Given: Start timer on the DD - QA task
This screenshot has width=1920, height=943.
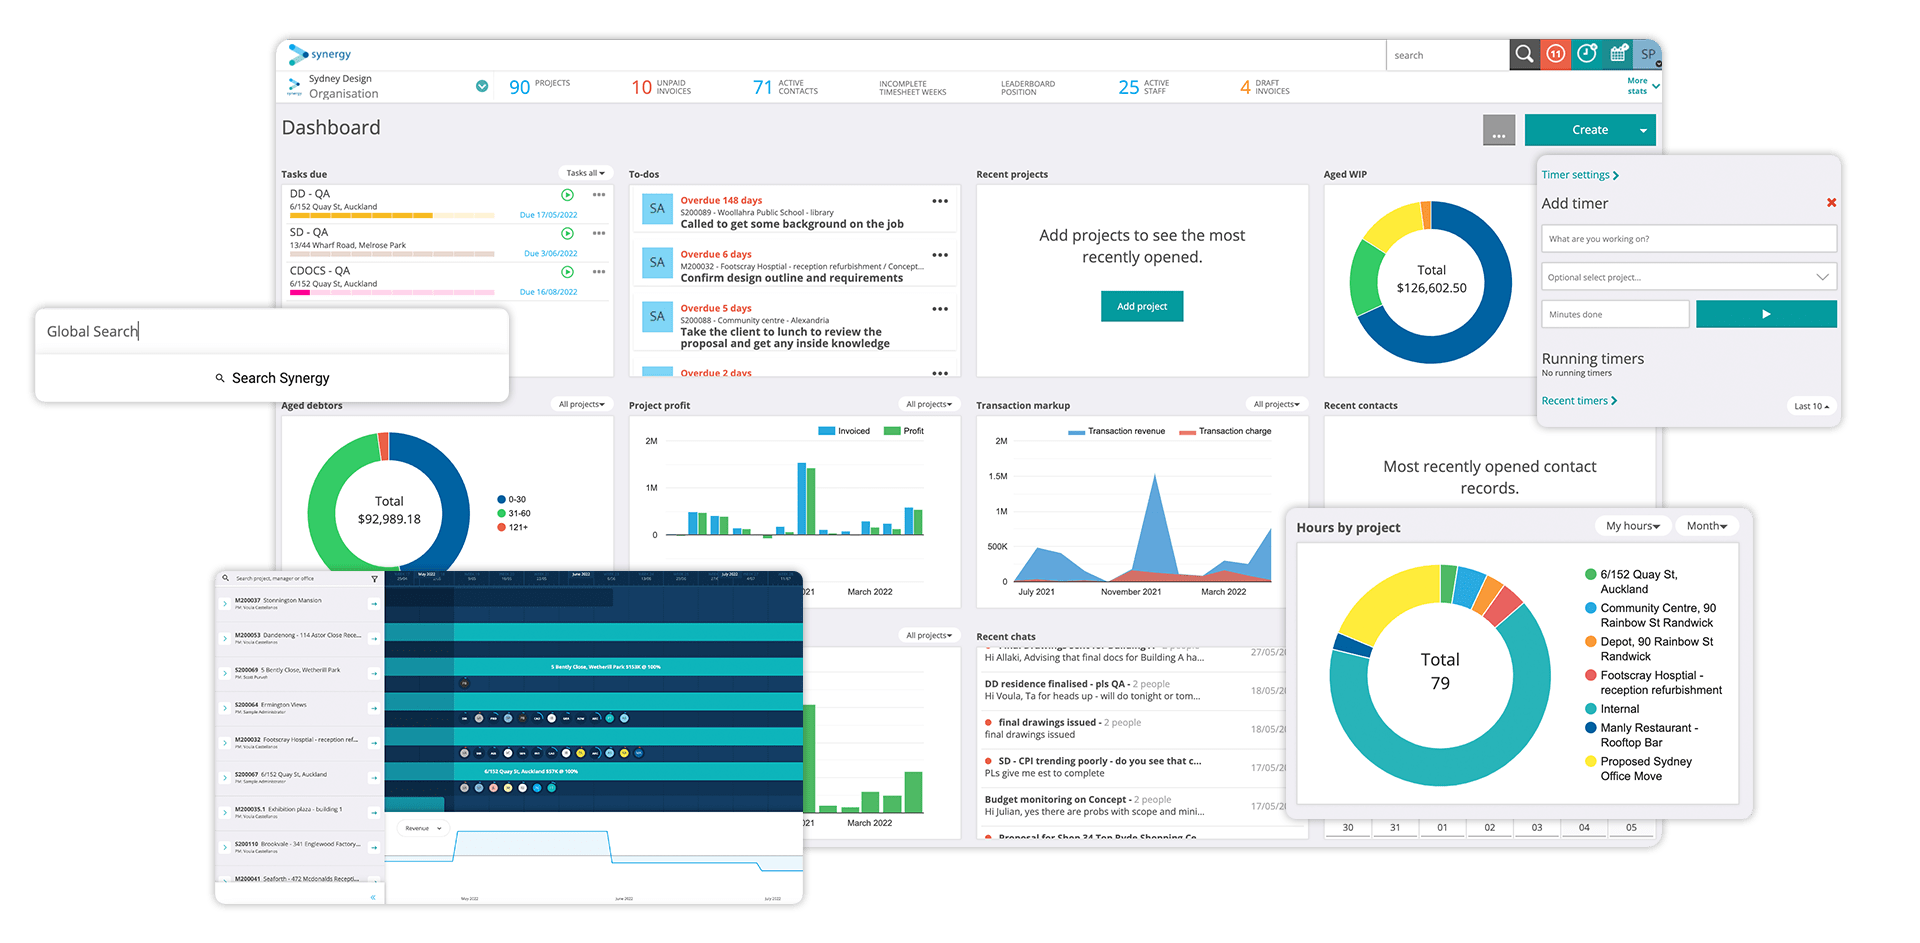Looking at the screenshot, I should (567, 194).
